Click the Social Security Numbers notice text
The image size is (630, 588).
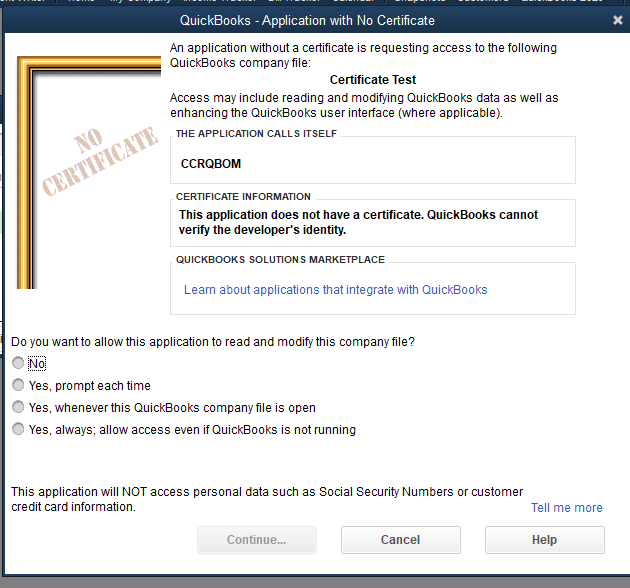click(267, 499)
